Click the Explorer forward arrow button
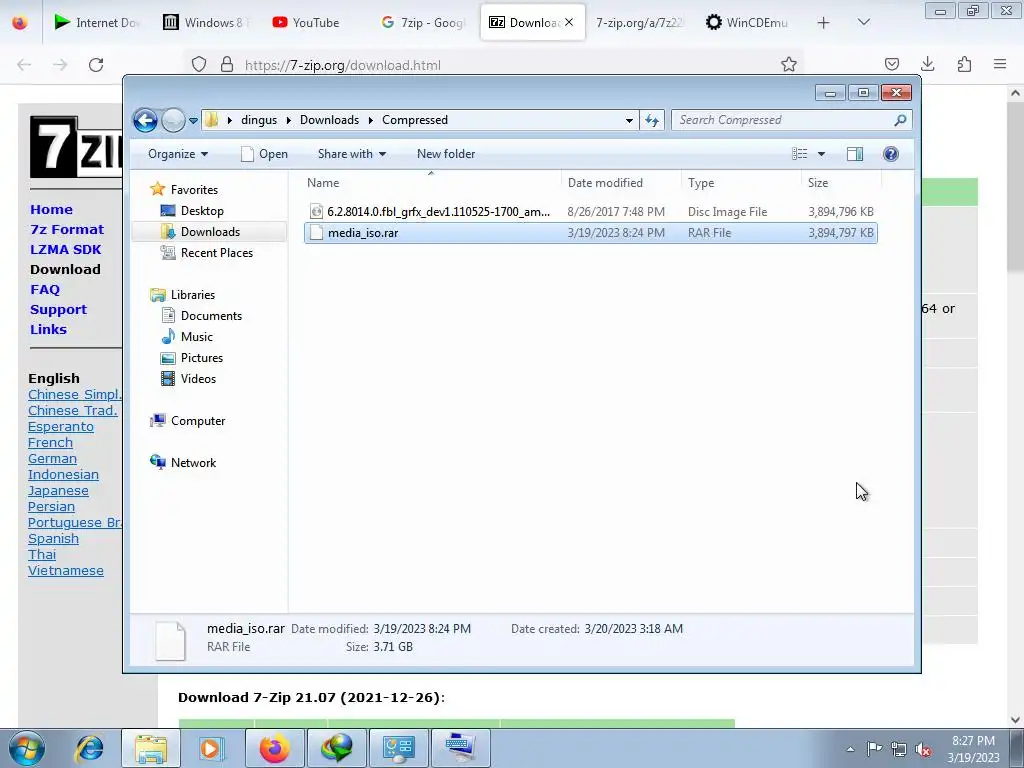 [x=173, y=120]
